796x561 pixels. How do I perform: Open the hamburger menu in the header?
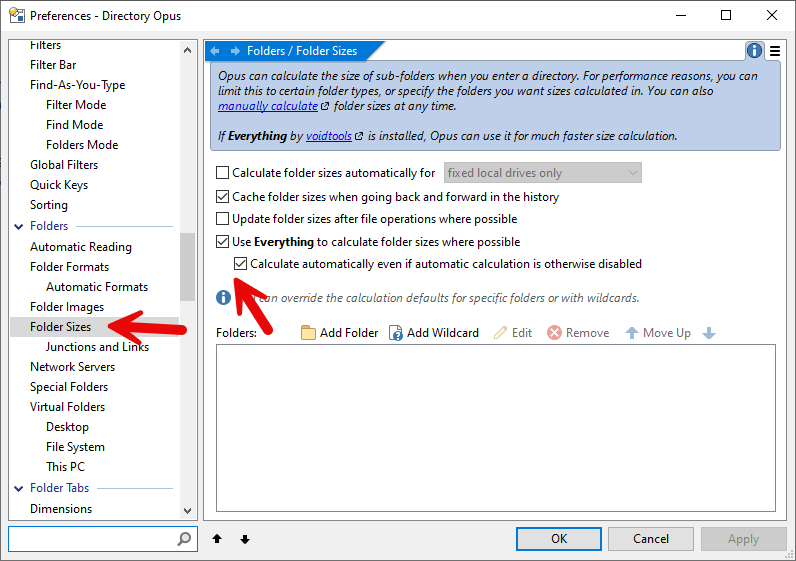pyautogui.click(x=775, y=51)
